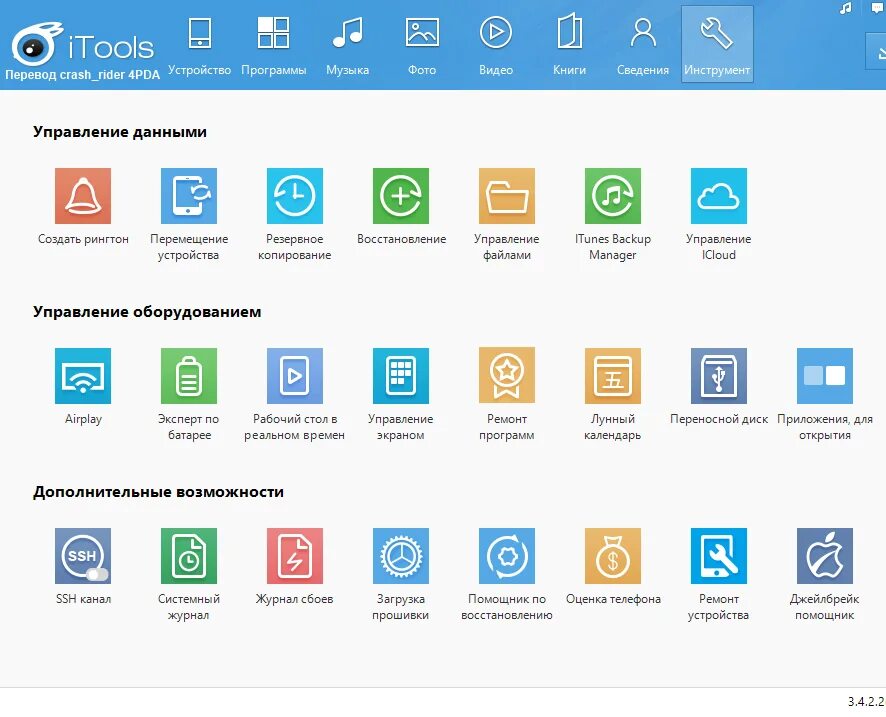Open Помощник по восстановлению tool

[x=507, y=556]
